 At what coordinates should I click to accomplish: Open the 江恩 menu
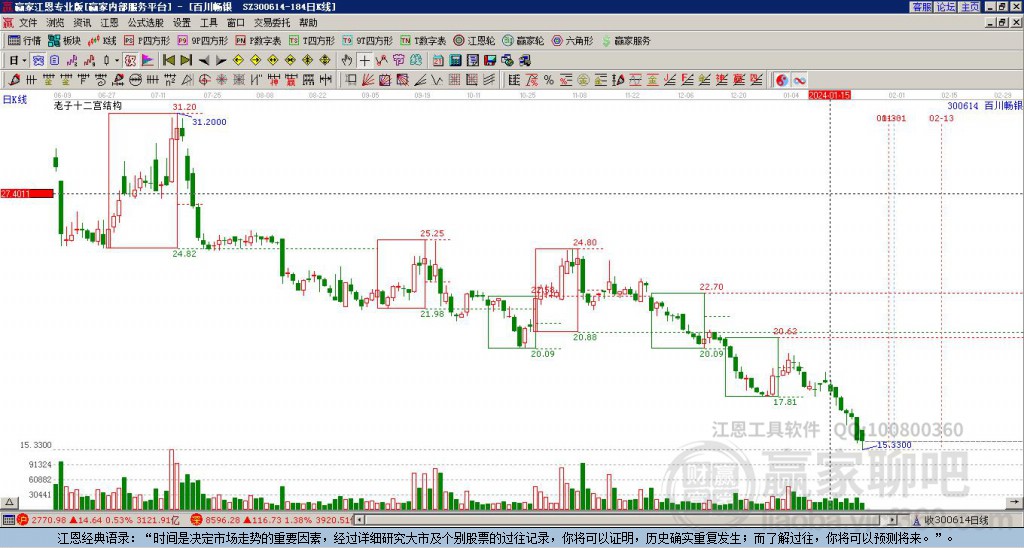point(109,23)
